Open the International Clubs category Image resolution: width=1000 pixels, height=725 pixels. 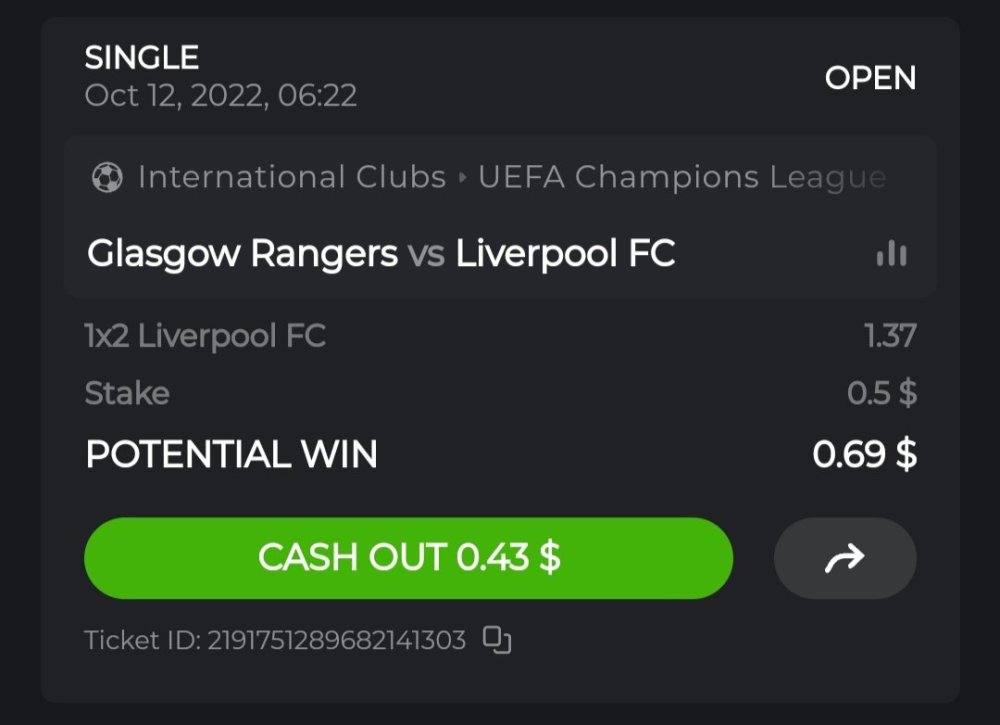pos(292,178)
